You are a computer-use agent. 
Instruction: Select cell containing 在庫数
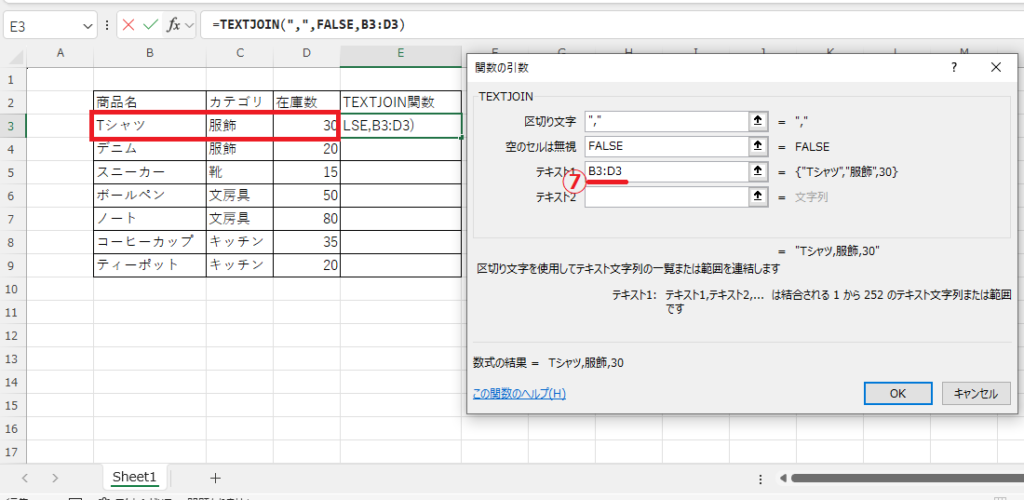coord(307,102)
